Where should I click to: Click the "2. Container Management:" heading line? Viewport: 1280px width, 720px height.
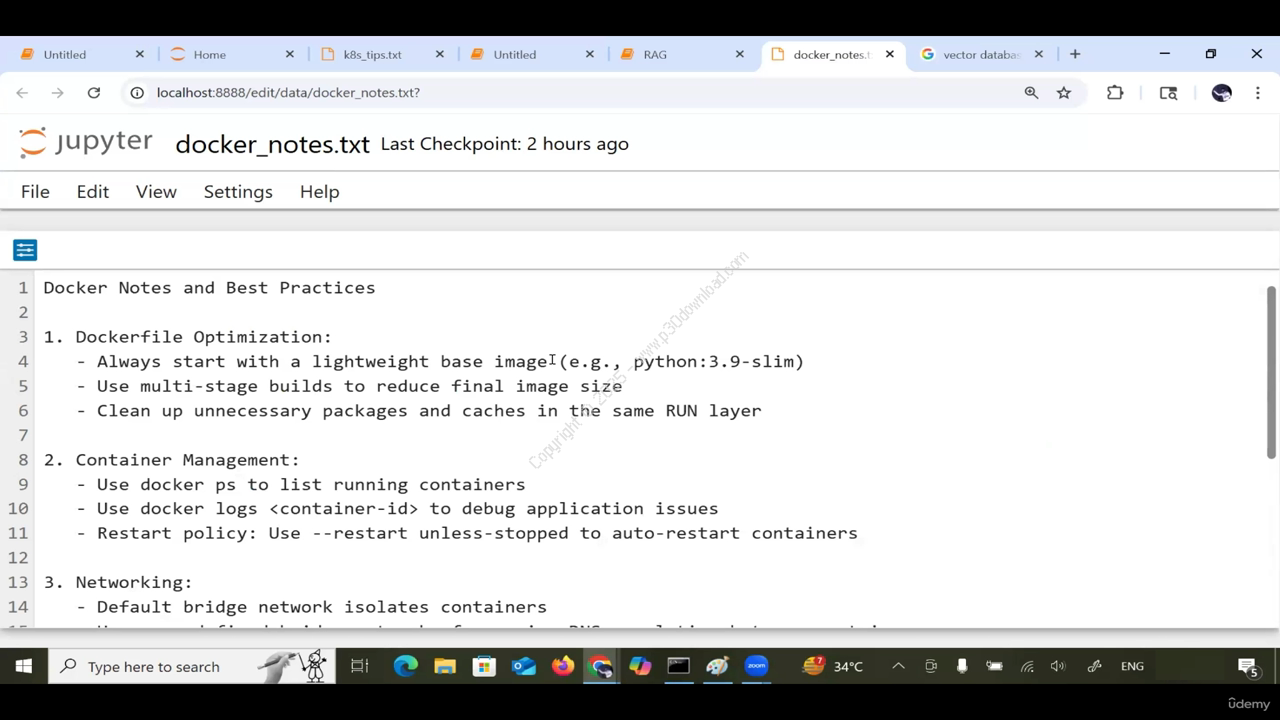(x=171, y=460)
